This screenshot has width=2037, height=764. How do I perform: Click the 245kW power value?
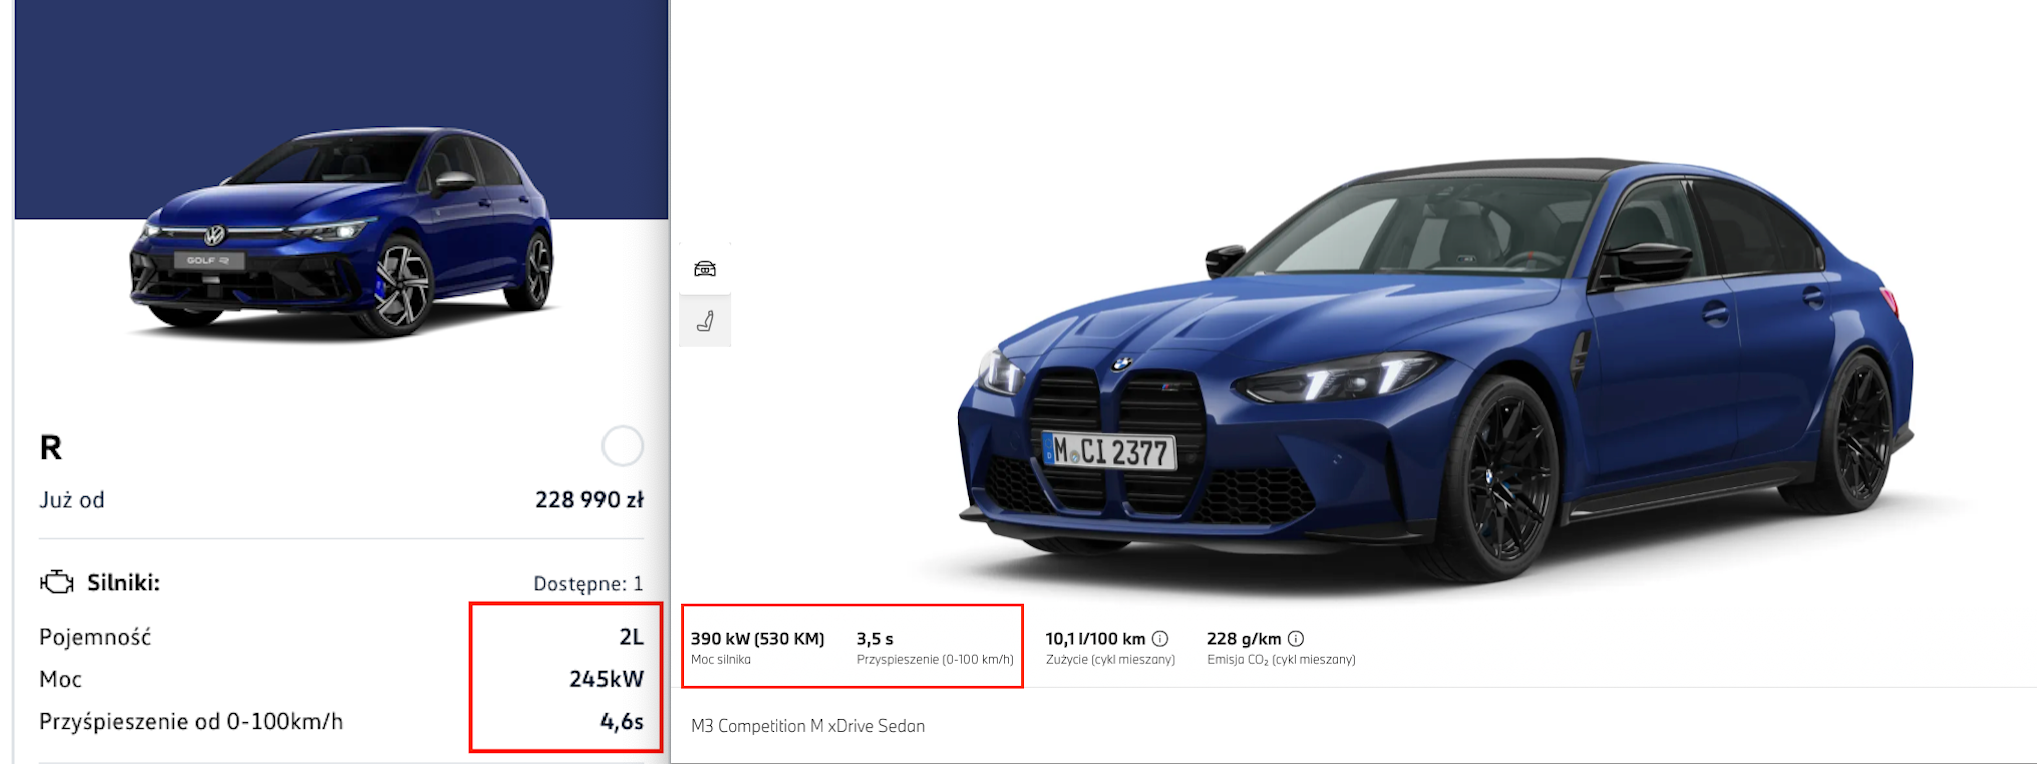pyautogui.click(x=606, y=679)
